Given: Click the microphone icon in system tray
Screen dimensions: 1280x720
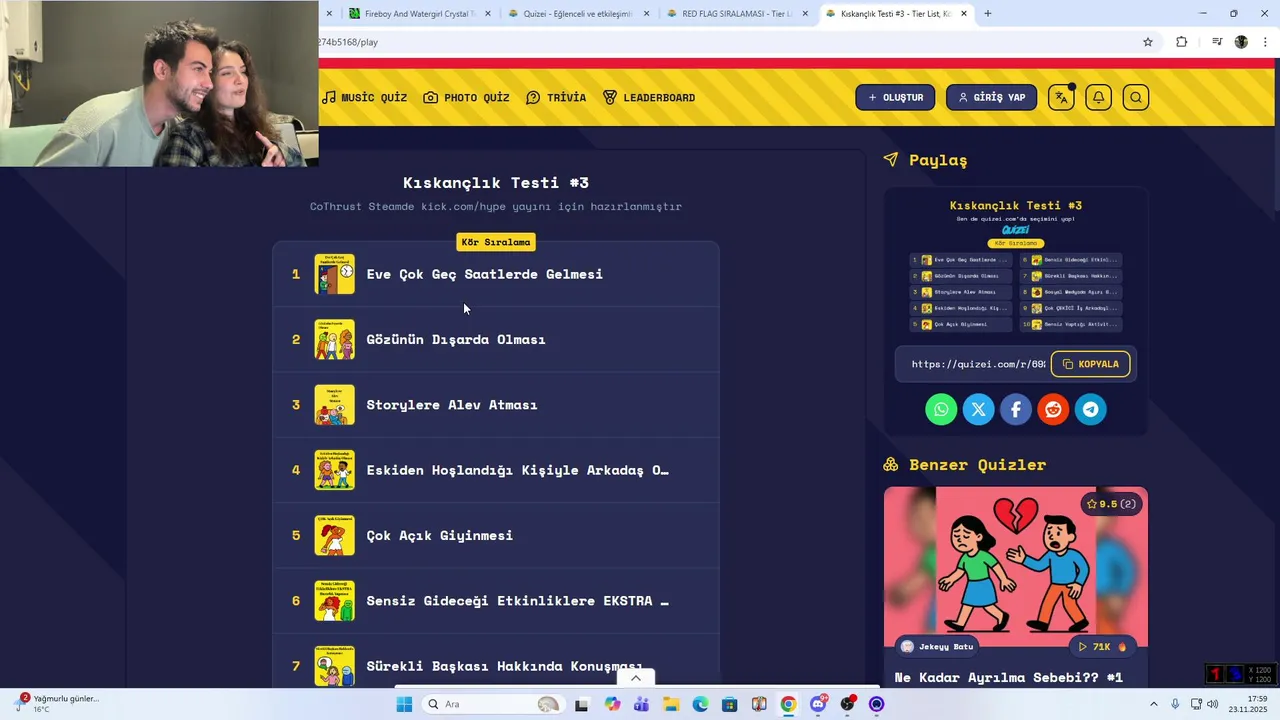Looking at the screenshot, I should click(x=1175, y=704).
